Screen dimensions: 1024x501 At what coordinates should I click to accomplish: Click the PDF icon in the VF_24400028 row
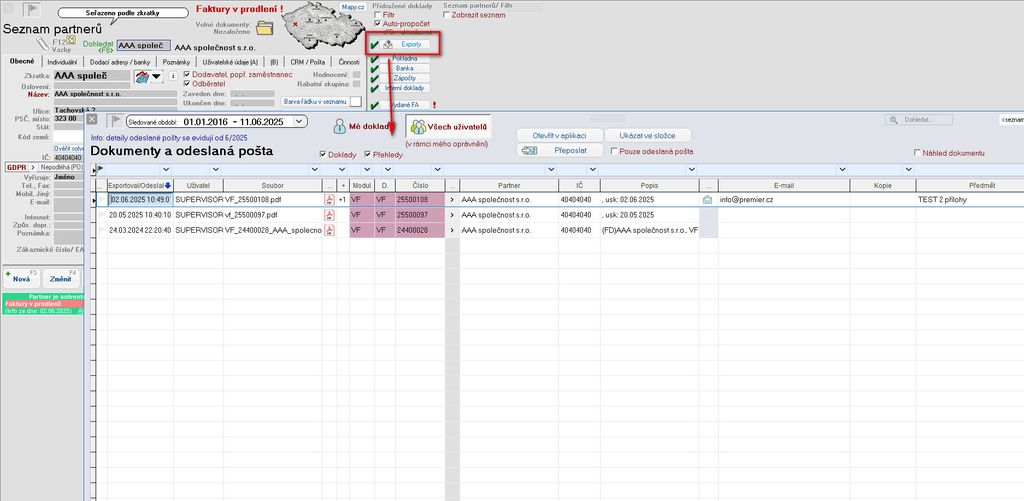pos(329,230)
